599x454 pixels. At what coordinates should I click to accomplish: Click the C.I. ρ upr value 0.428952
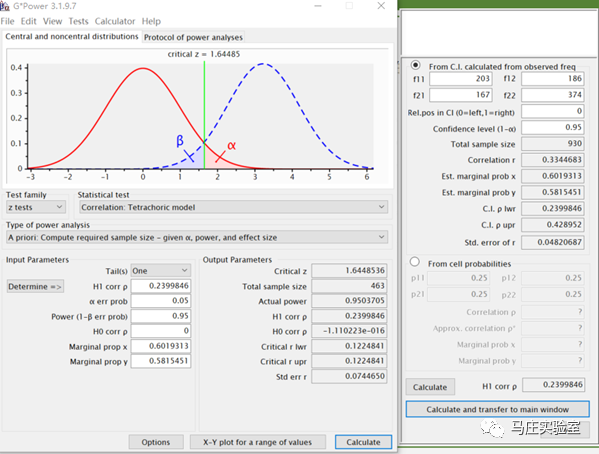553,225
